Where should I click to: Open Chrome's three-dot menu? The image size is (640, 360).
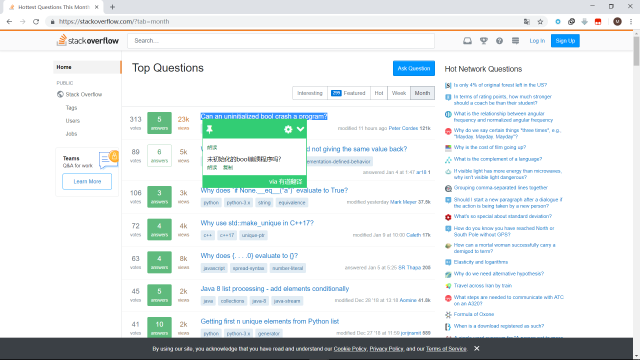tap(631, 22)
